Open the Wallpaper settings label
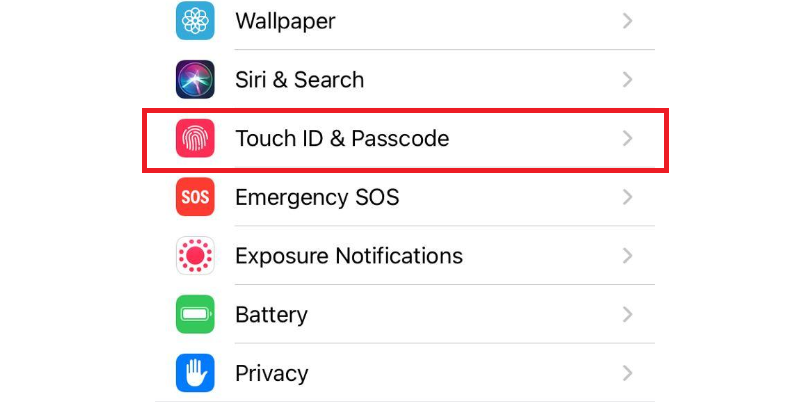Viewport: 802px width, 402px height. (285, 21)
